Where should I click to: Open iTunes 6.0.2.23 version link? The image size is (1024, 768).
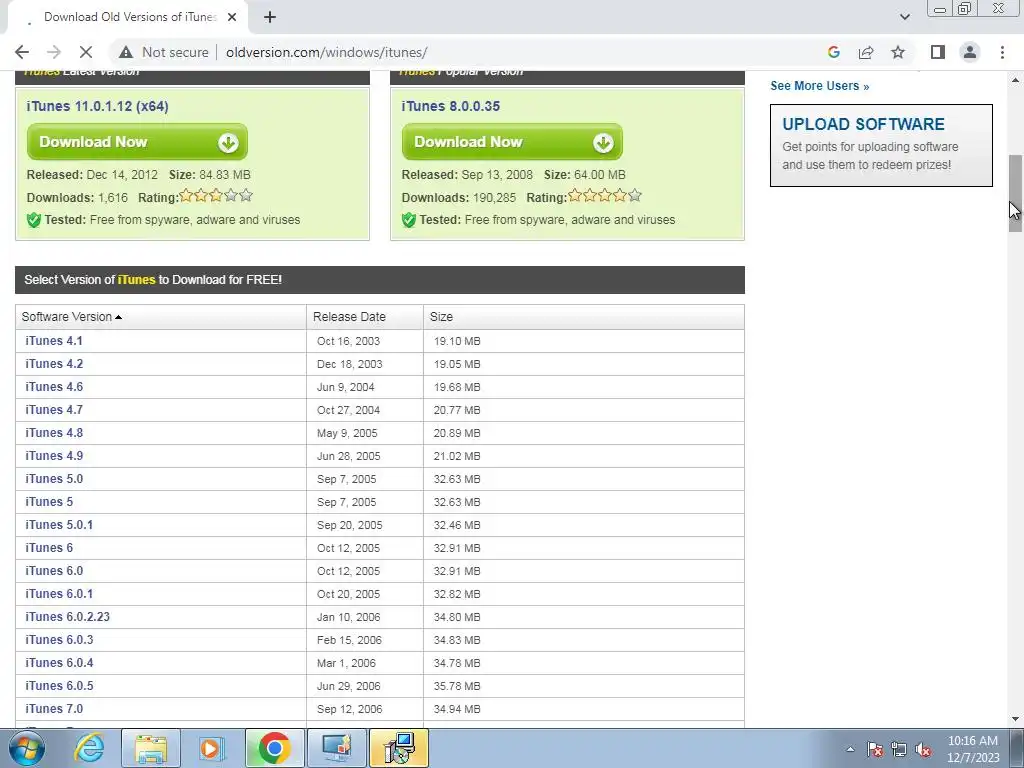pos(67,616)
